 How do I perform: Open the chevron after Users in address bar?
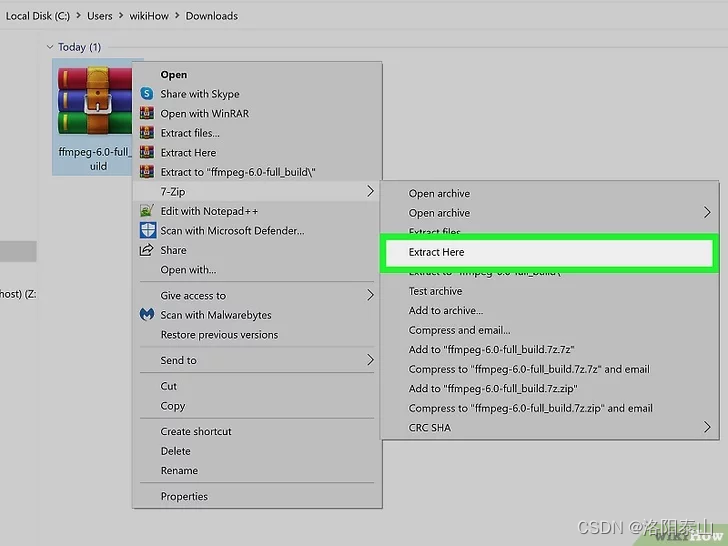tap(121, 16)
